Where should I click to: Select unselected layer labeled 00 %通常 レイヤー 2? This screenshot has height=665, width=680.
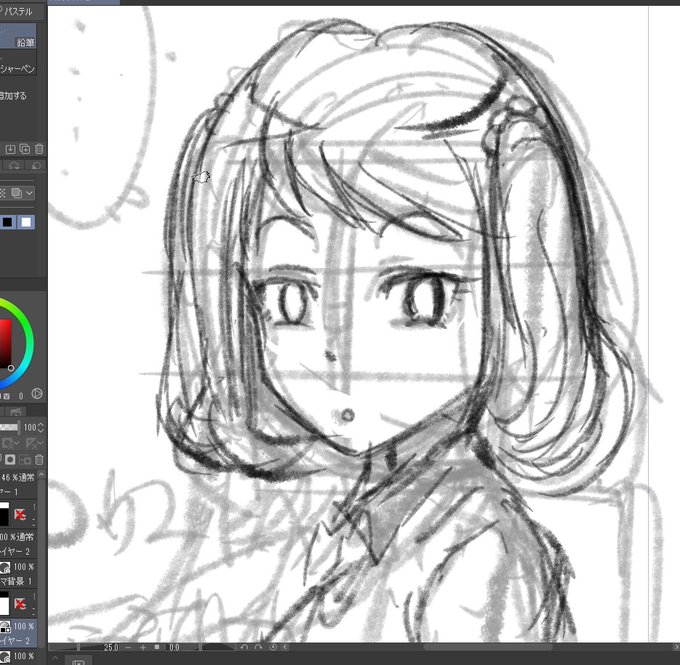click(18, 544)
